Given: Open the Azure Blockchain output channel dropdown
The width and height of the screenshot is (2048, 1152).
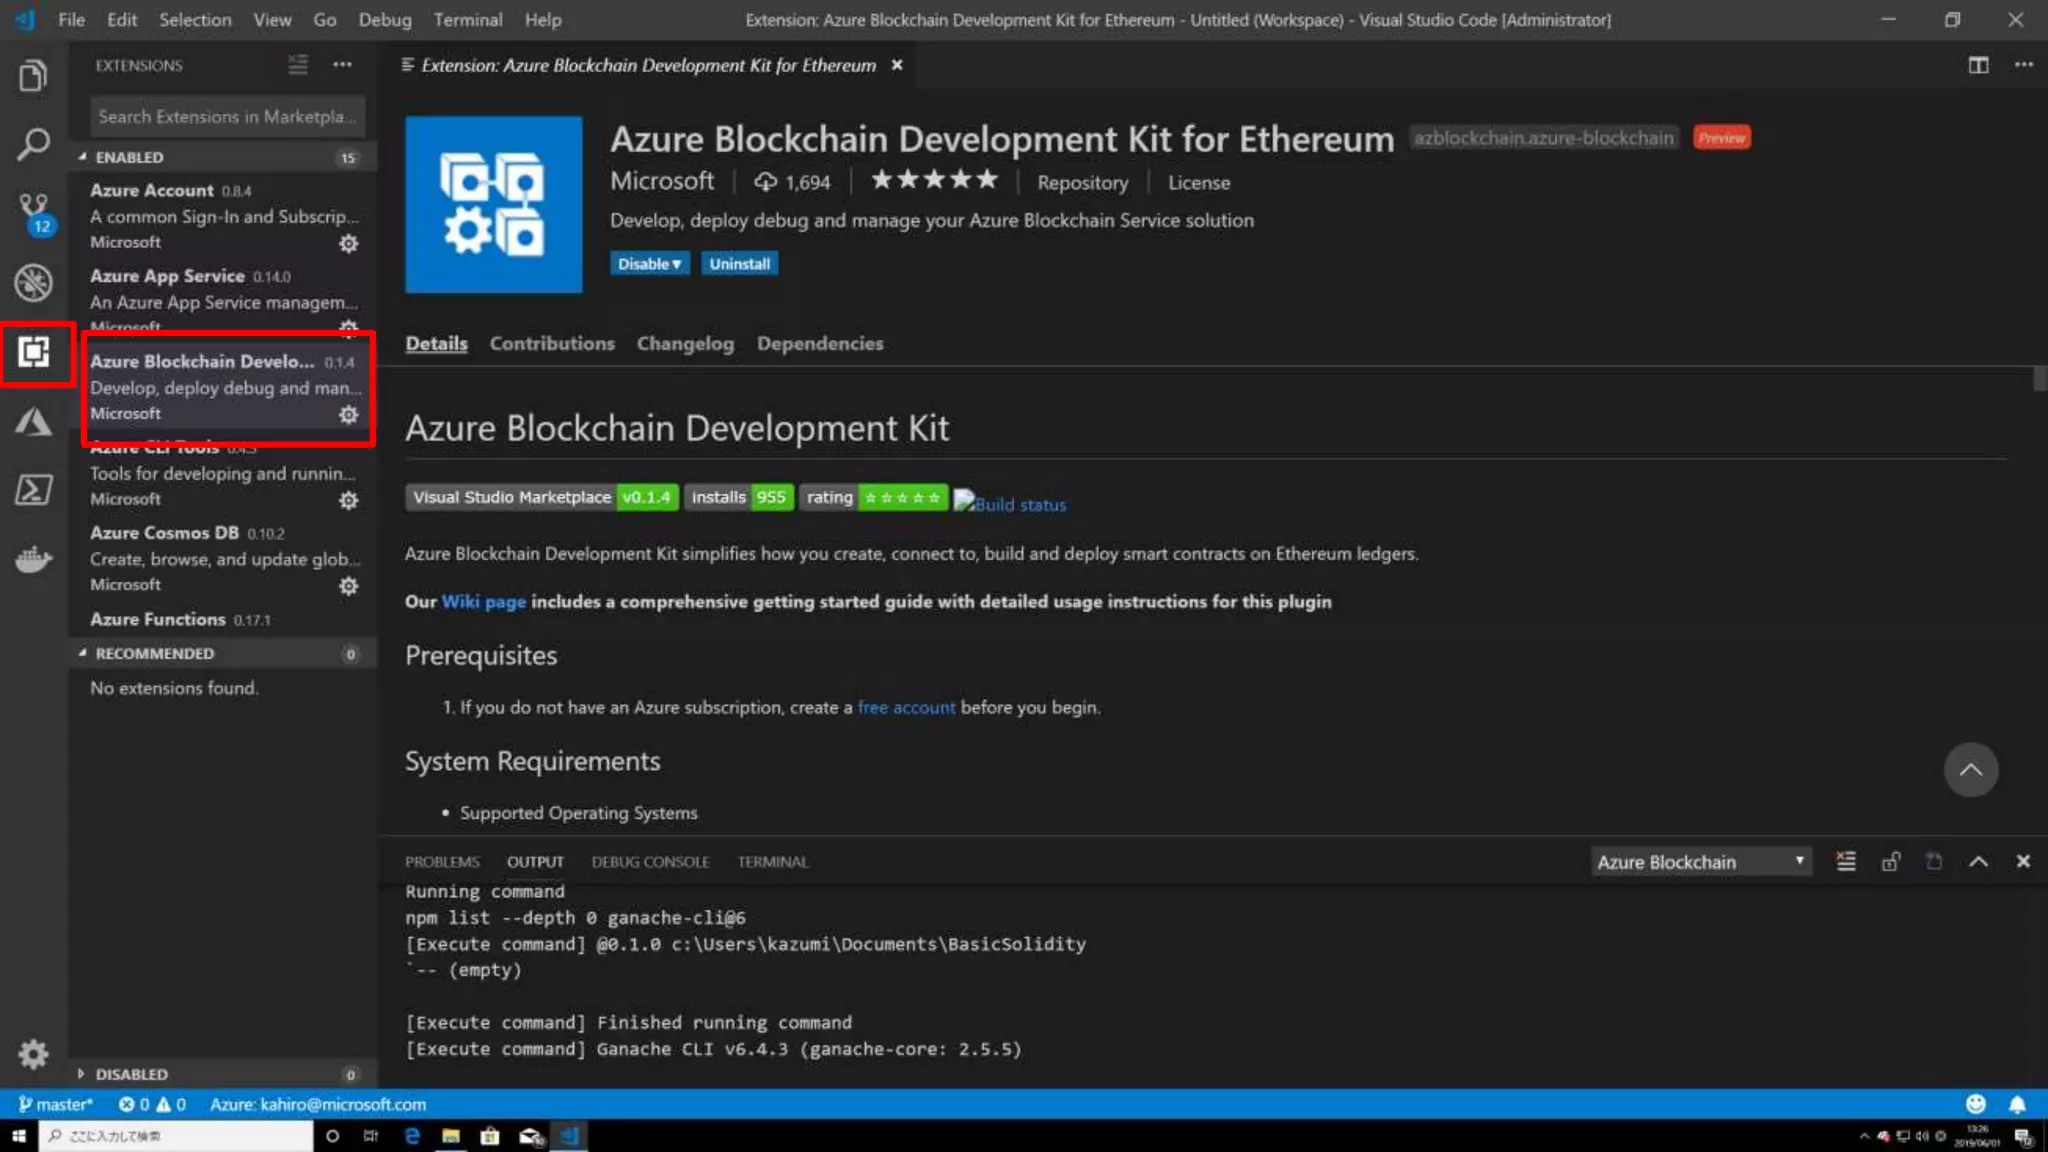Looking at the screenshot, I should (1701, 862).
